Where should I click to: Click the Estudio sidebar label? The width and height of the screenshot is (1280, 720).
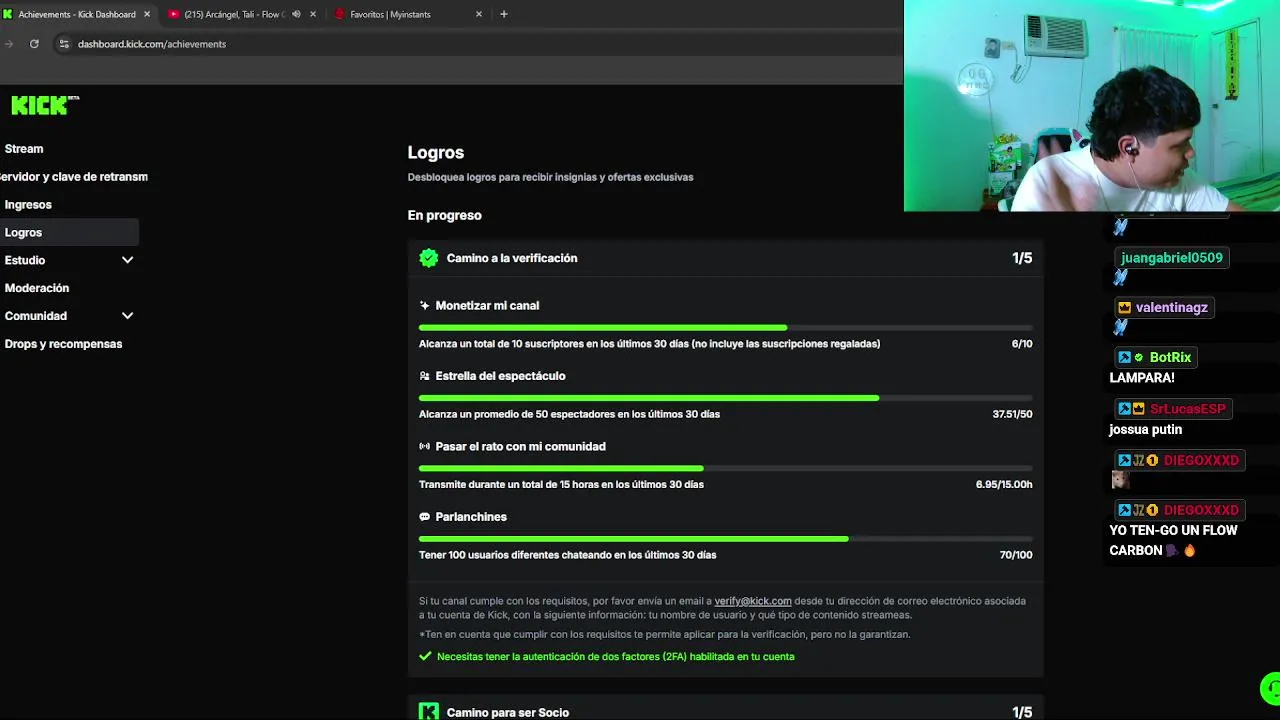pos(25,260)
